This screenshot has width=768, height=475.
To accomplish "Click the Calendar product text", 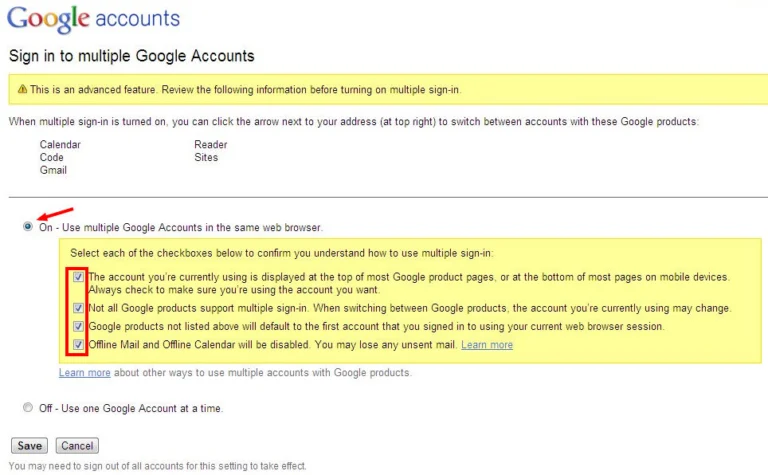I will 60,144.
